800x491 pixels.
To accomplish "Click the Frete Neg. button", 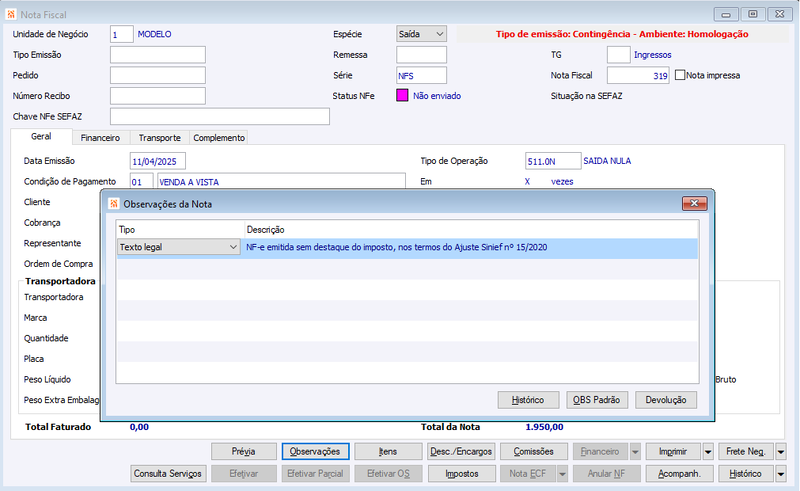I will 746,452.
